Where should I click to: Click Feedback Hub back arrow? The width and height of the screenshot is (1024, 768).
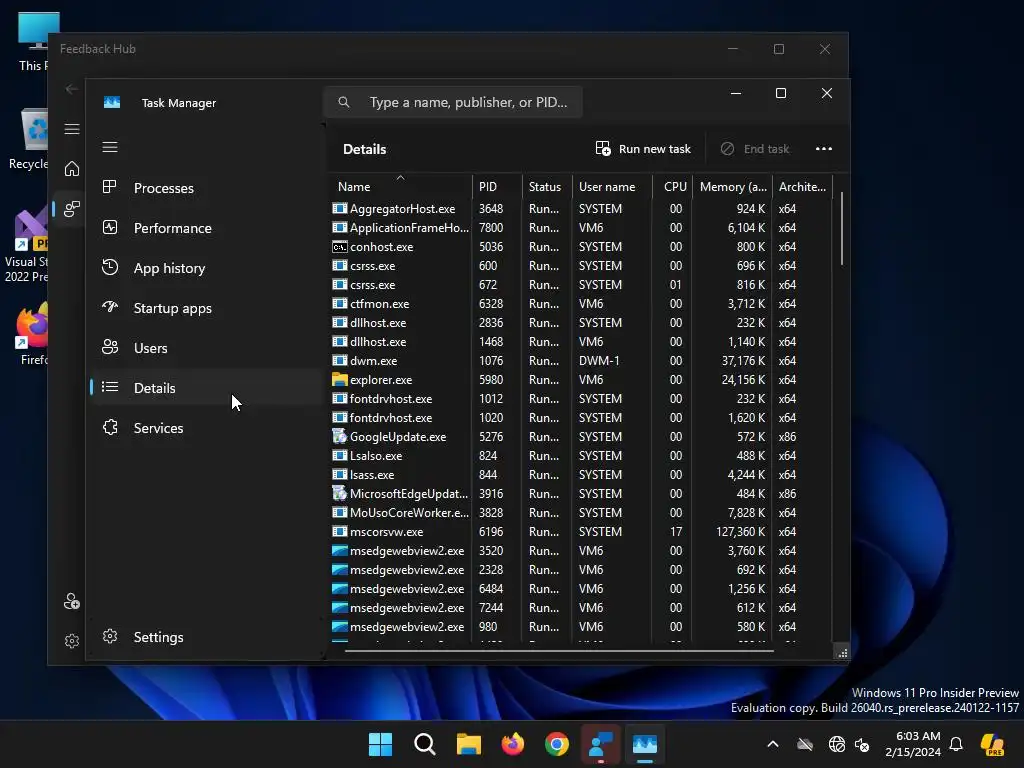pos(71,89)
